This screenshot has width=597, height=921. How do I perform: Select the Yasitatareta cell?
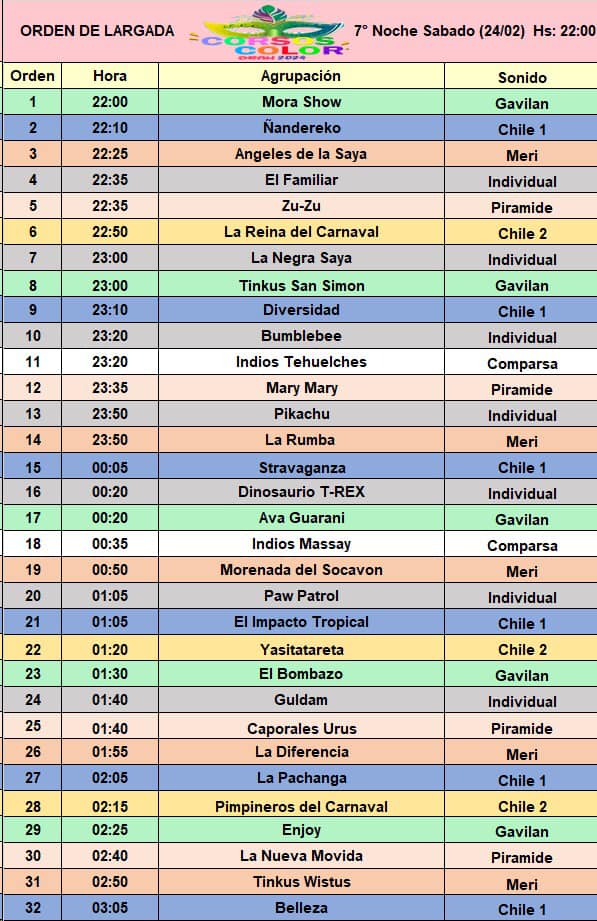301,649
